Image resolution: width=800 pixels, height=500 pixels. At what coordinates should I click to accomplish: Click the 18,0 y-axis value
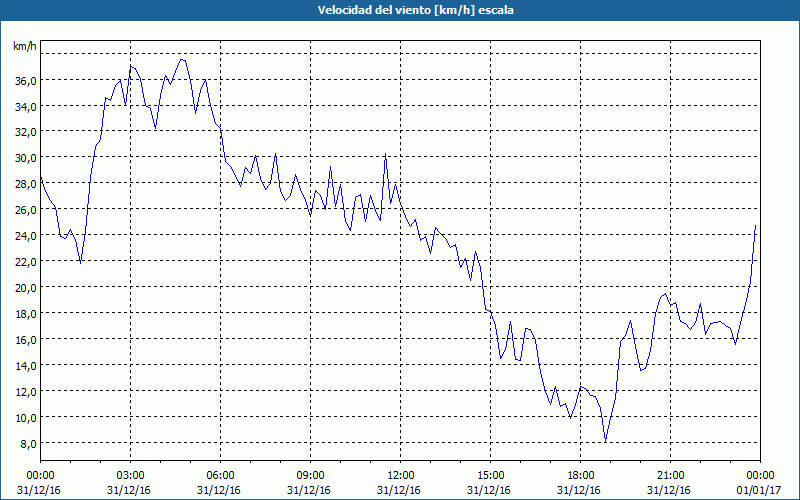tap(26, 314)
